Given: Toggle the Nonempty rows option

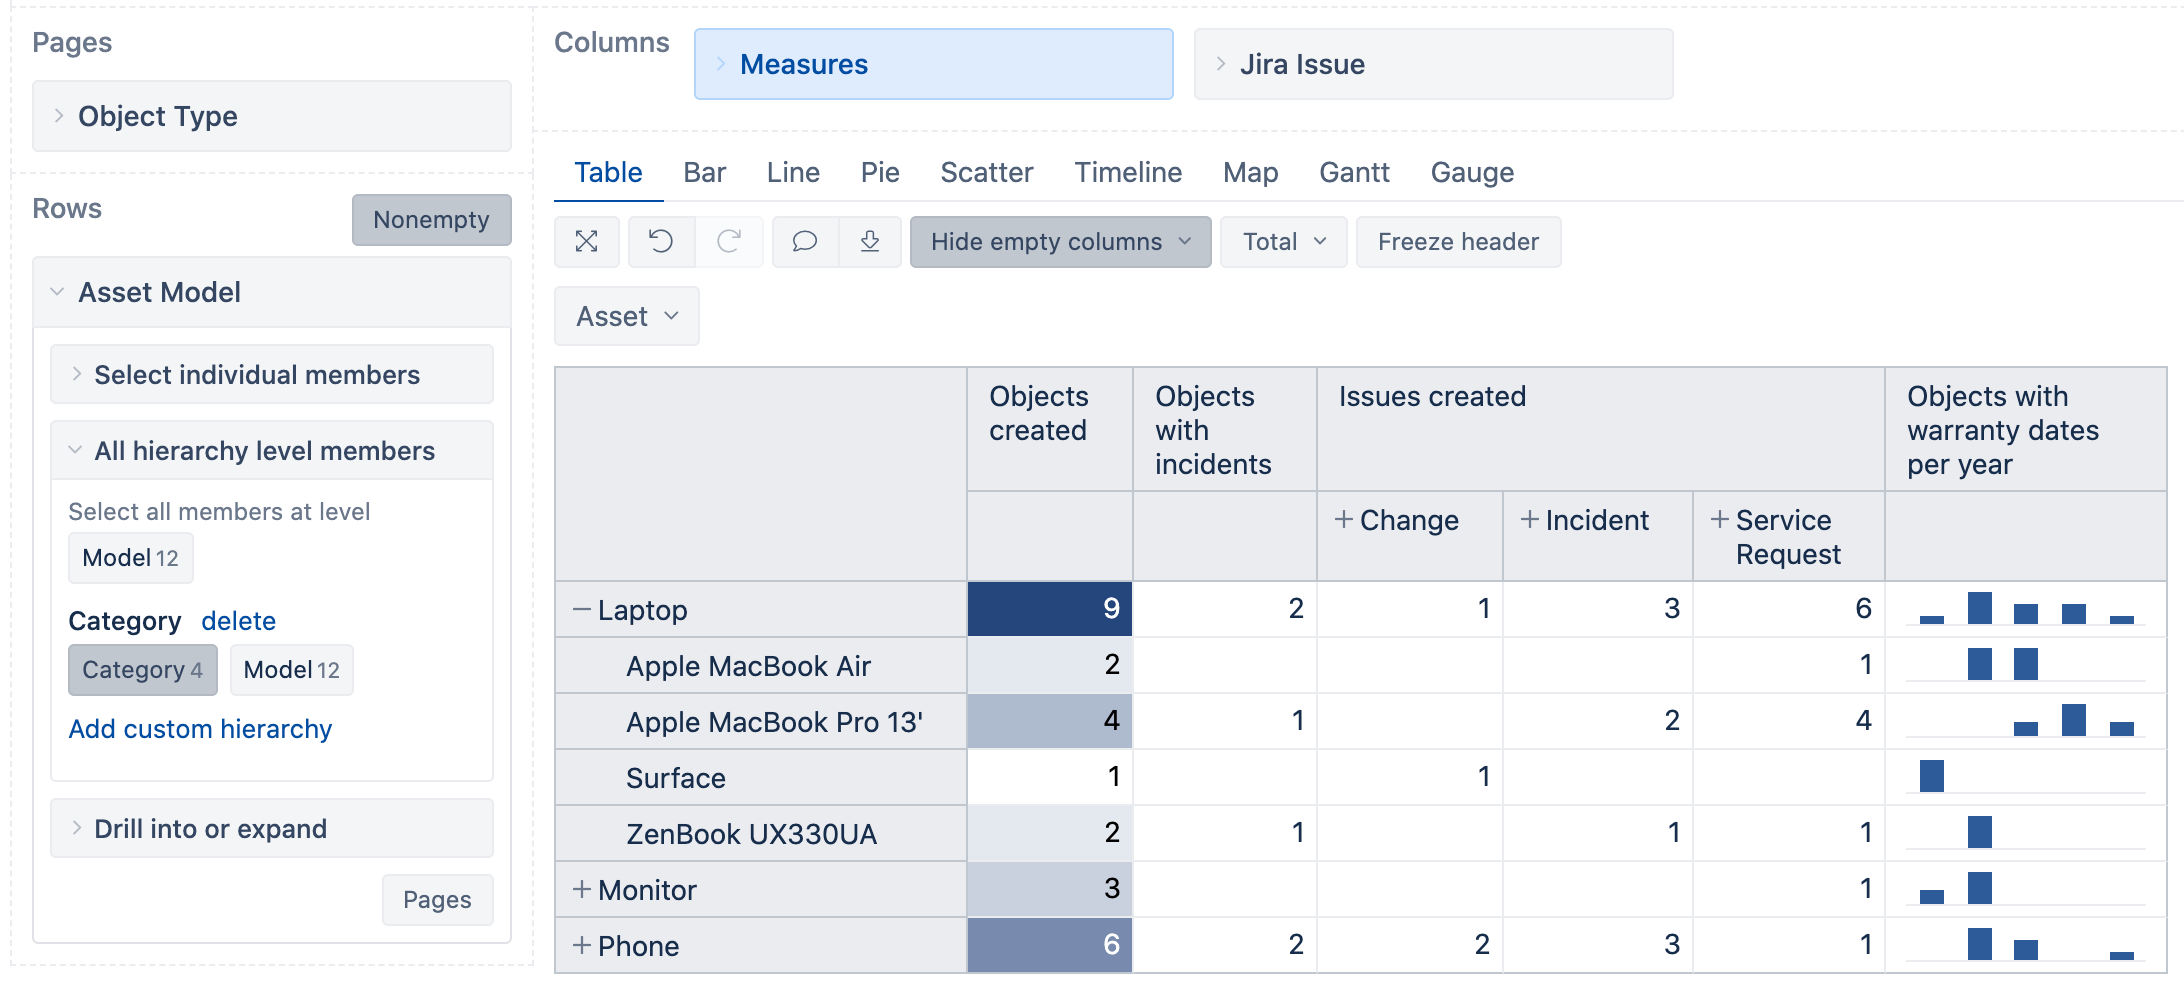Looking at the screenshot, I should point(432,220).
